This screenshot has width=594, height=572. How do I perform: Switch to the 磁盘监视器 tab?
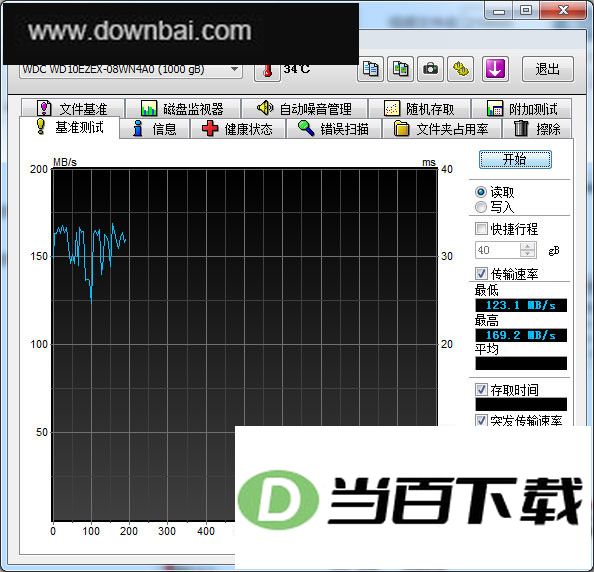(183, 109)
